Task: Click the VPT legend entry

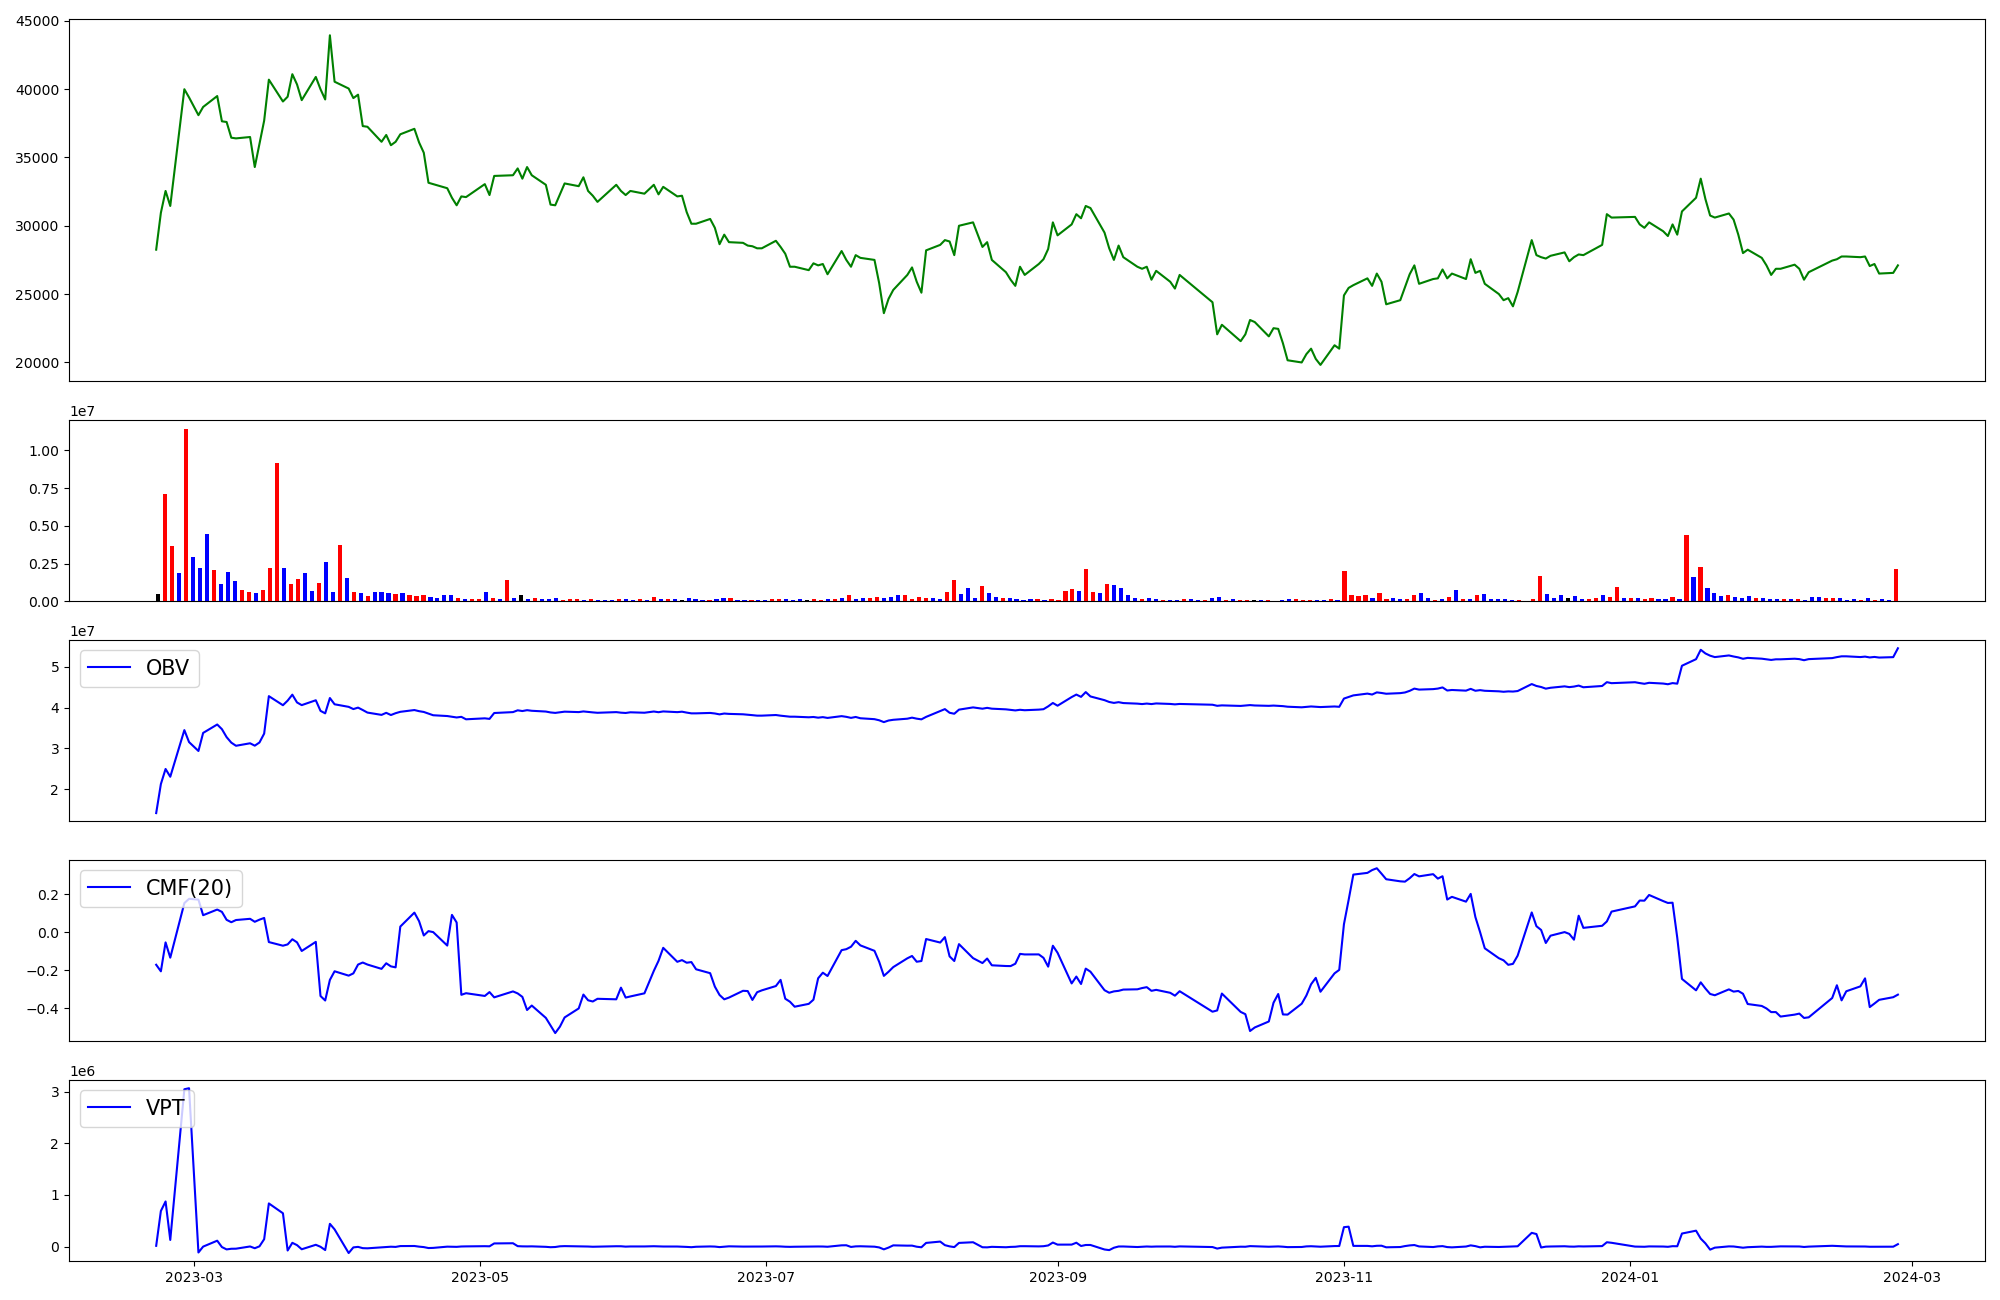Action: tap(164, 1108)
